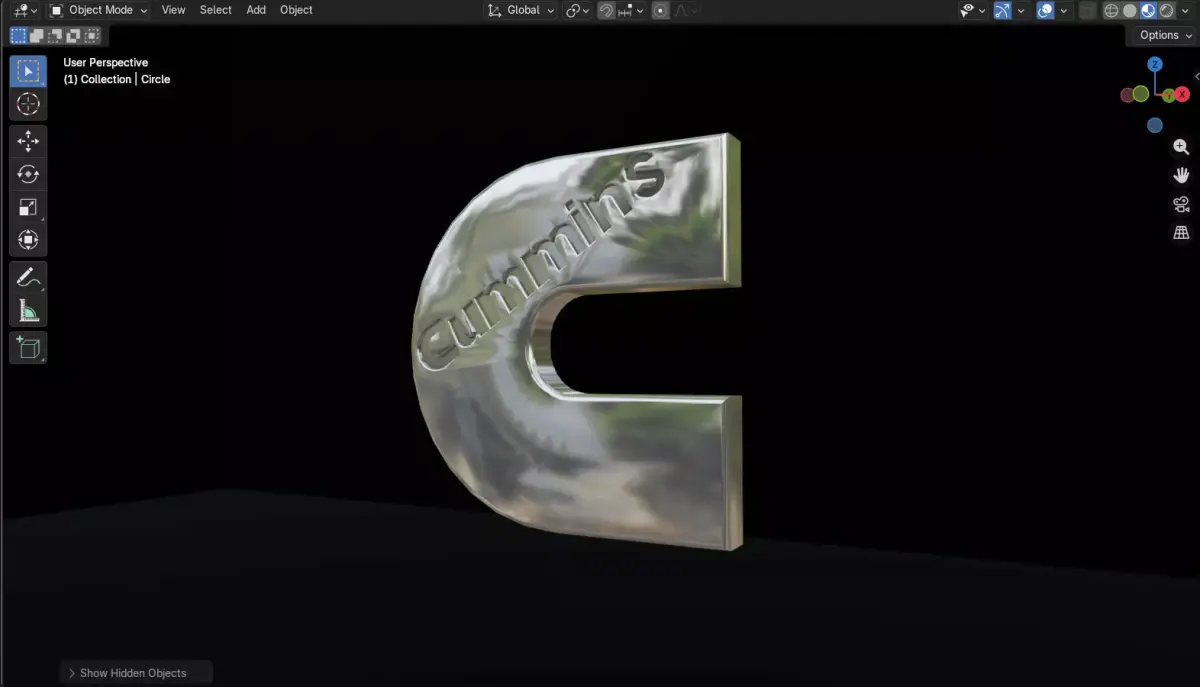Open the Add menu
Viewport: 1200px width, 687px height.
pos(255,10)
